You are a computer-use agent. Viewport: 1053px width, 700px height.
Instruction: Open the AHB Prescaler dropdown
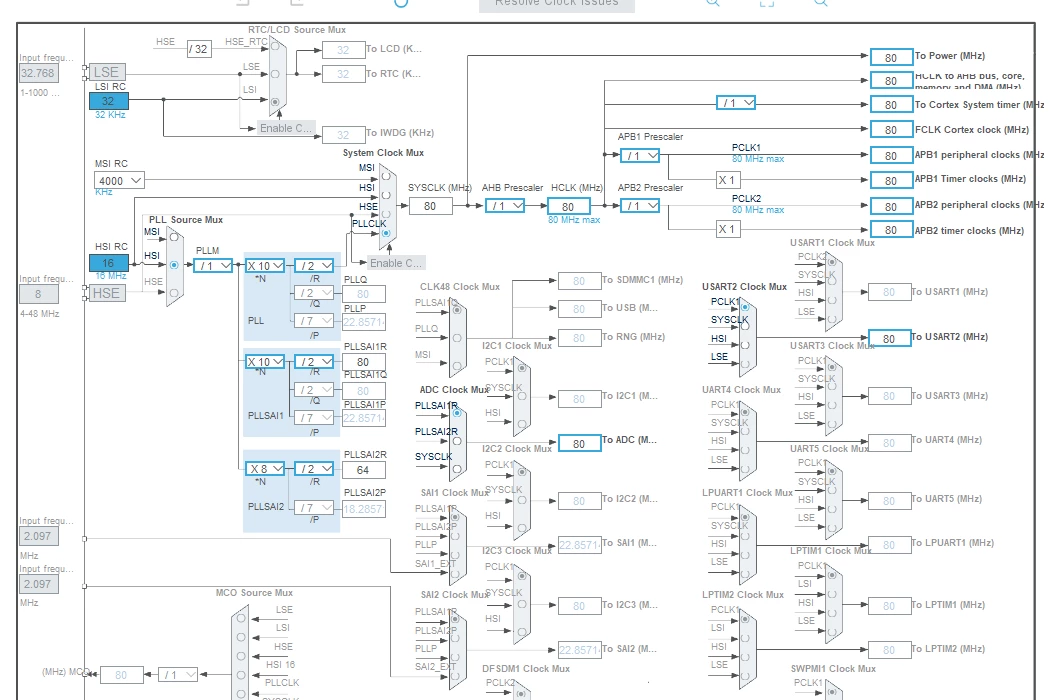505,206
